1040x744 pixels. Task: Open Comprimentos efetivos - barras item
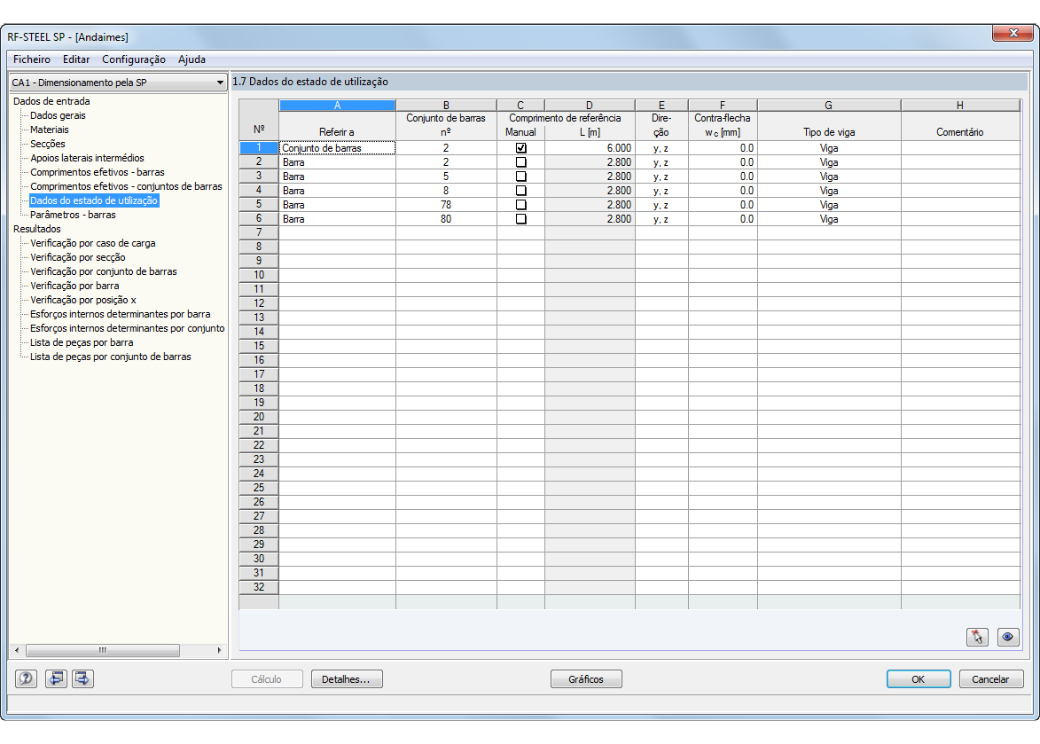(97, 172)
